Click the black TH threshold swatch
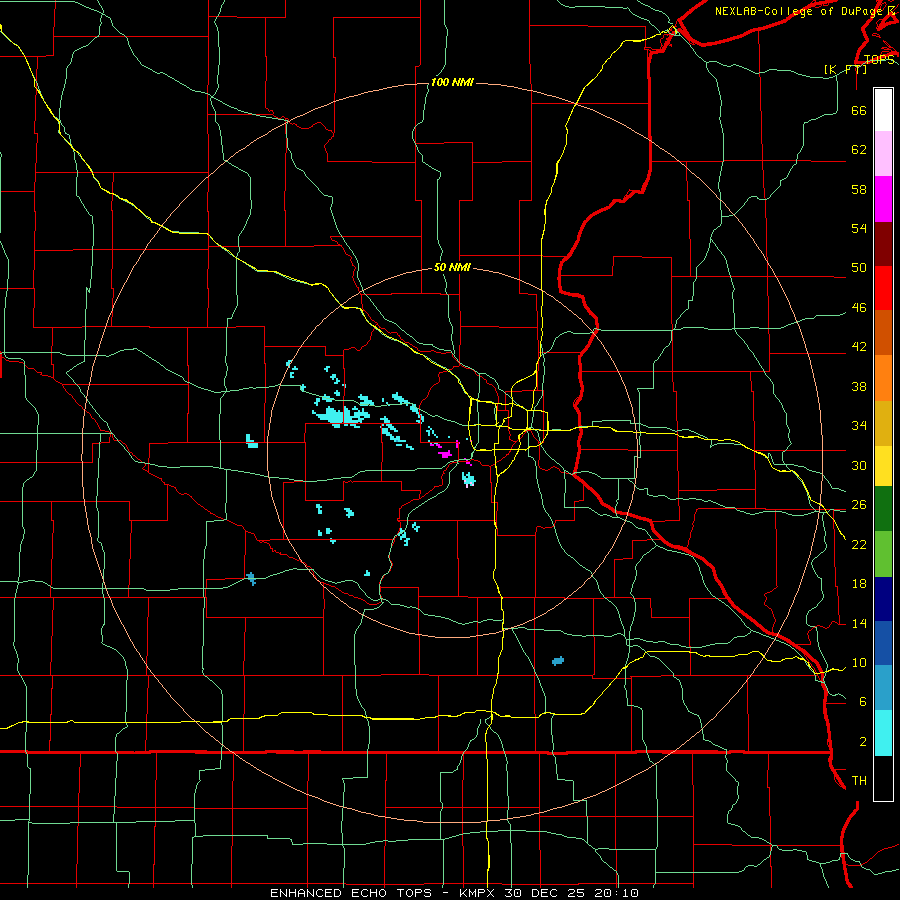Image resolution: width=900 pixels, height=900 pixels. tap(883, 778)
